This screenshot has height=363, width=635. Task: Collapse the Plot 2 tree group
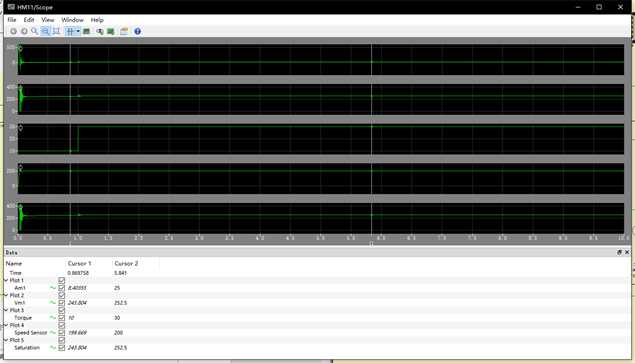6,295
